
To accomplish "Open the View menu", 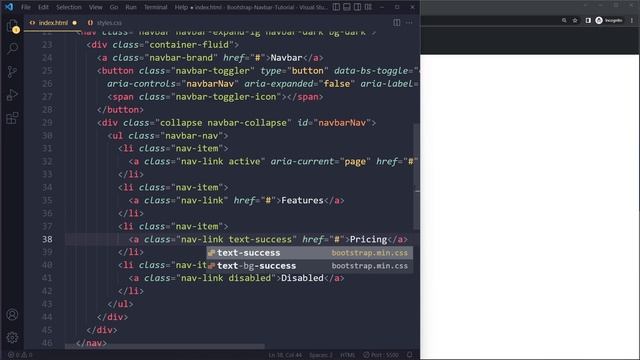I will coord(96,7).
